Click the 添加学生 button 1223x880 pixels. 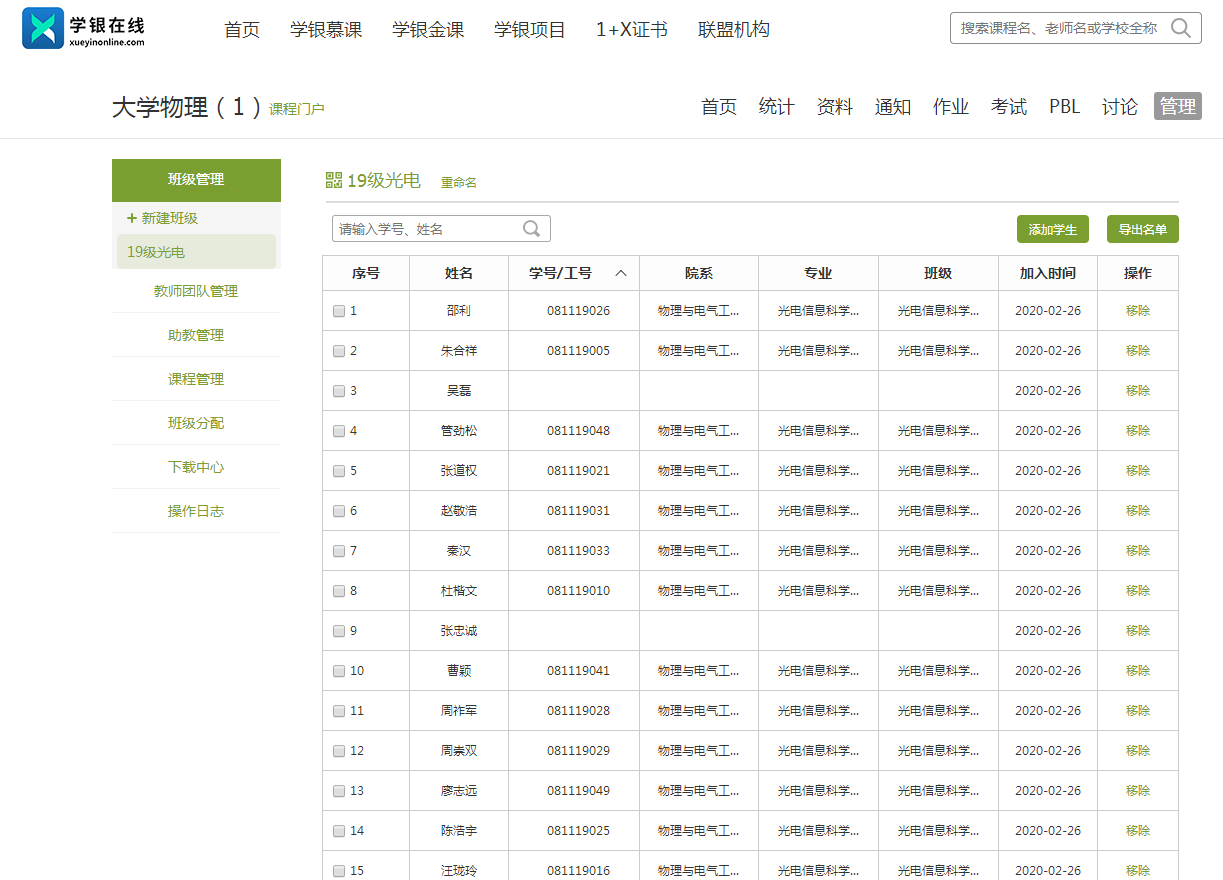tap(1052, 229)
